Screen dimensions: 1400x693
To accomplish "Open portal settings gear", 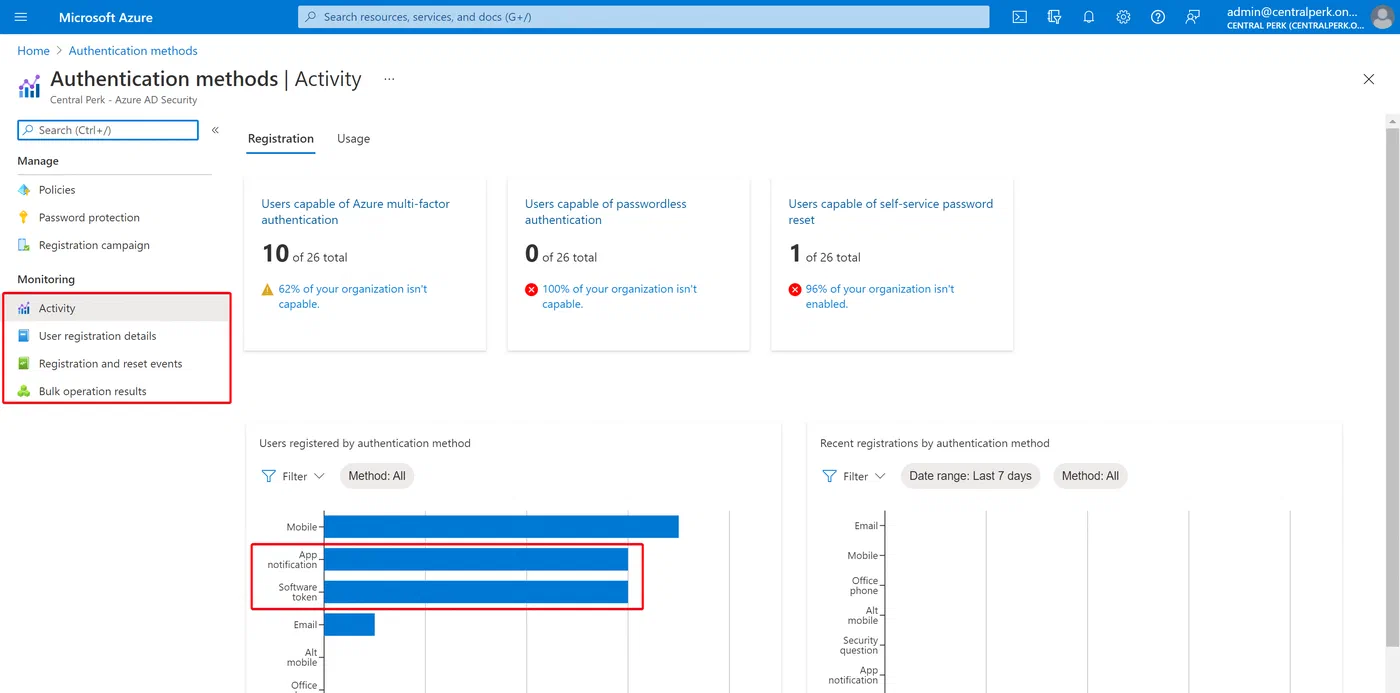I will point(1123,17).
